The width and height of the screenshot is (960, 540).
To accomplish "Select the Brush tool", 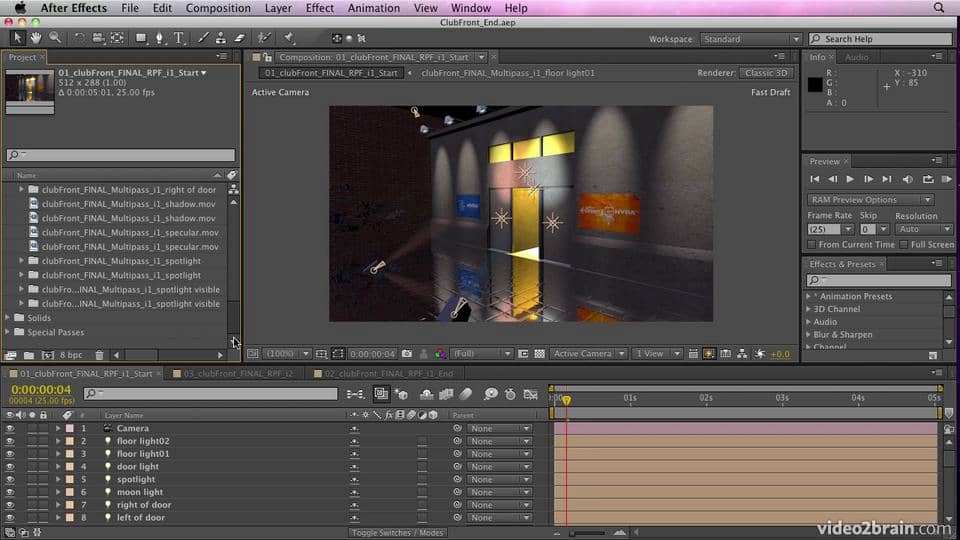I will (x=203, y=38).
